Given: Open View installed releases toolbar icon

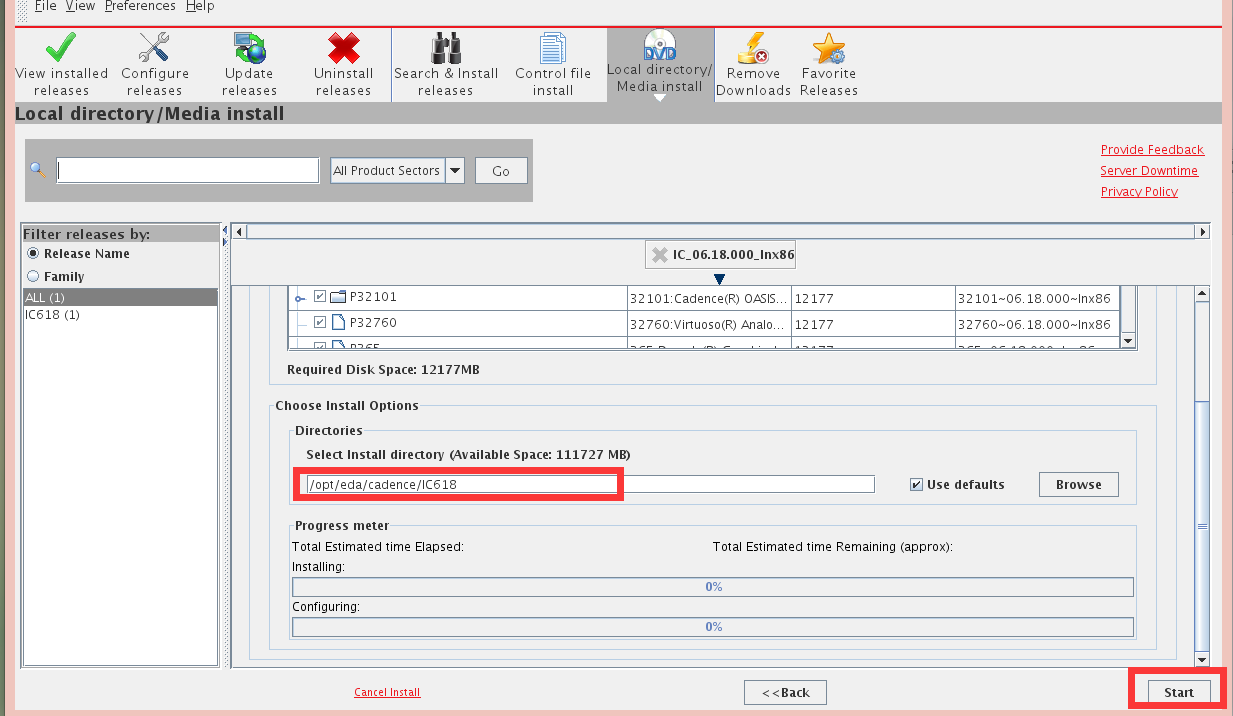Looking at the screenshot, I should (x=61, y=48).
